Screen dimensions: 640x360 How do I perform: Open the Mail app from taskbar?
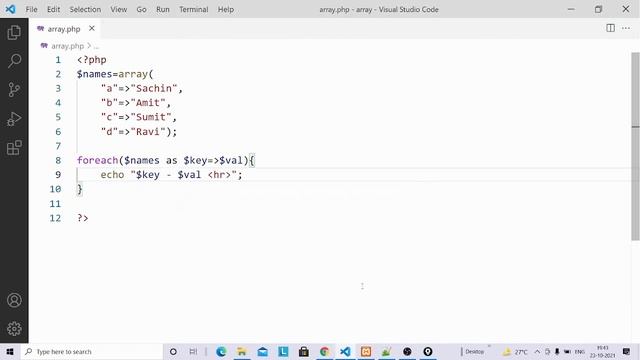262,351
